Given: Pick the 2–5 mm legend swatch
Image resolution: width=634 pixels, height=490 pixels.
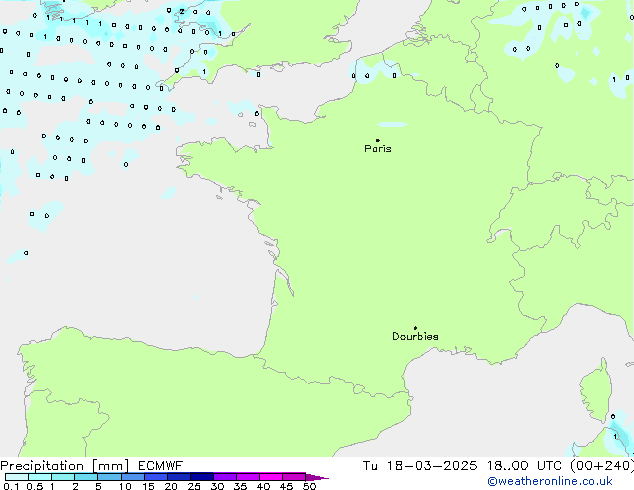Looking at the screenshot, I should click(x=86, y=477).
